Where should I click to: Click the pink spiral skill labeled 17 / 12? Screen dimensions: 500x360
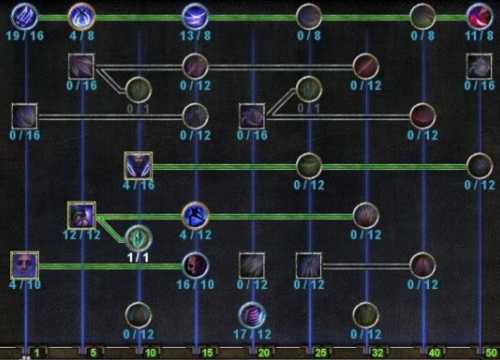point(252,315)
